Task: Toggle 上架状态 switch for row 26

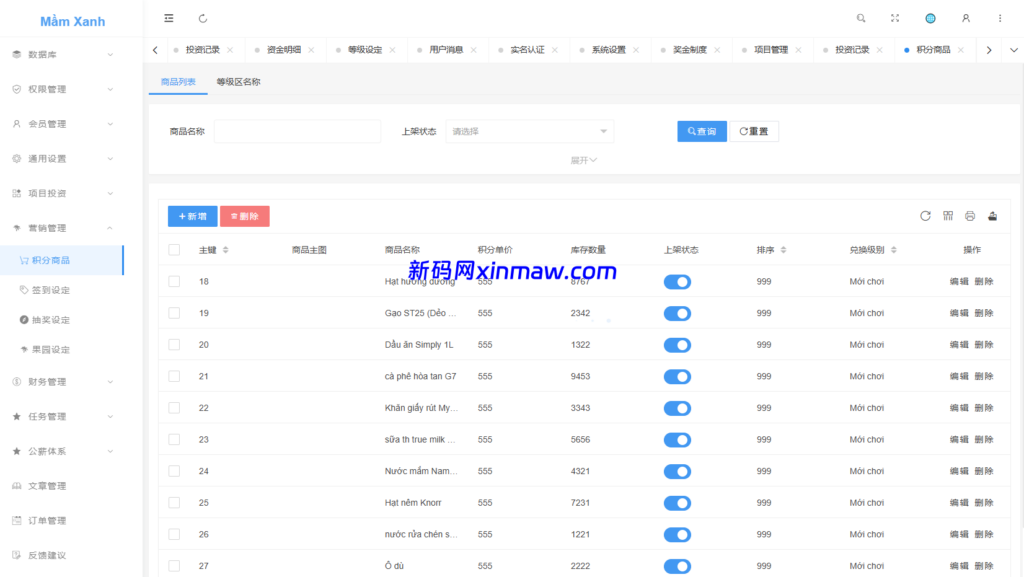Action: (x=677, y=535)
